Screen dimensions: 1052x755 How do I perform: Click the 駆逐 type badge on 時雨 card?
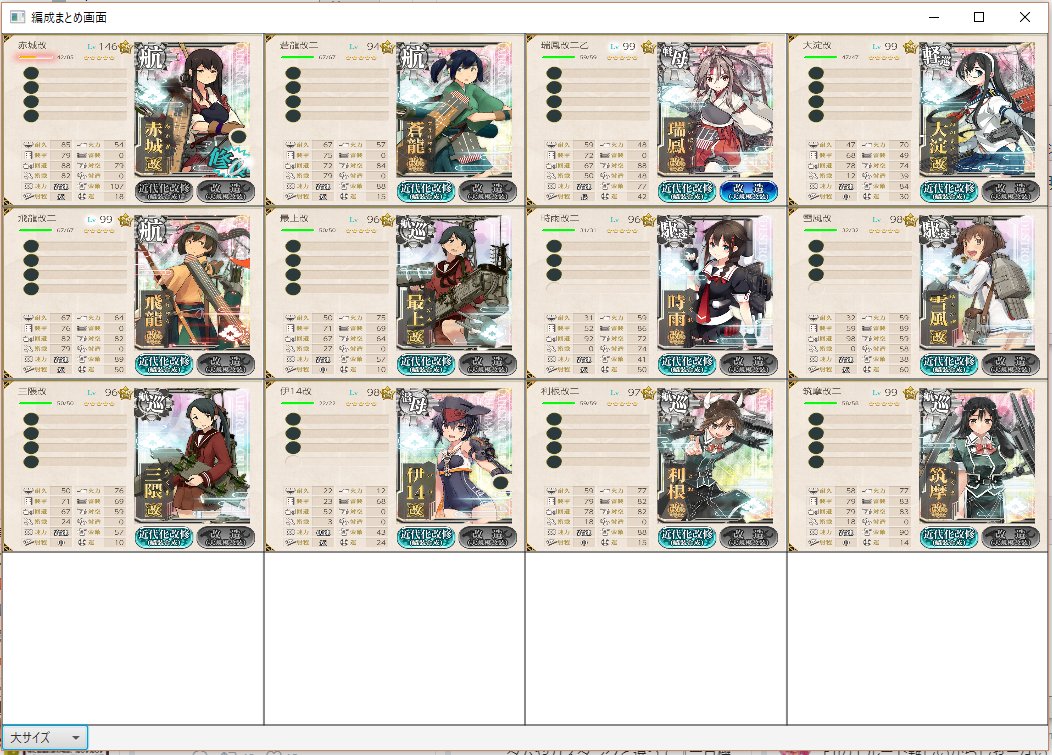[676, 231]
